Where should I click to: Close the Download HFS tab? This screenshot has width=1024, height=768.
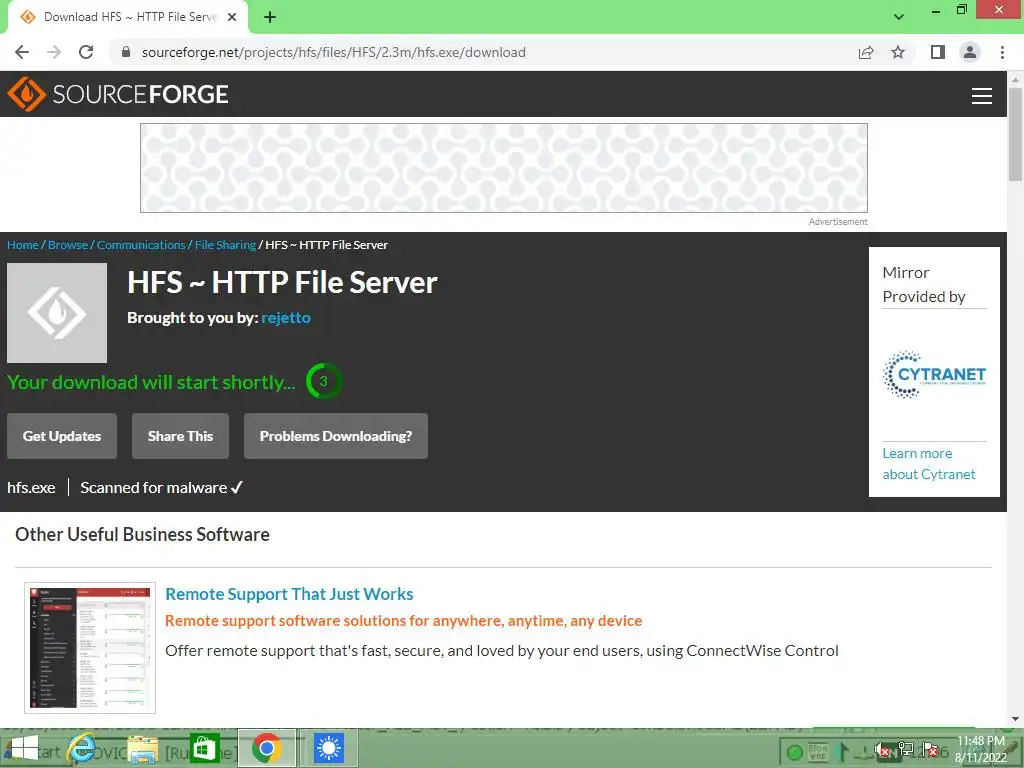[x=232, y=17]
